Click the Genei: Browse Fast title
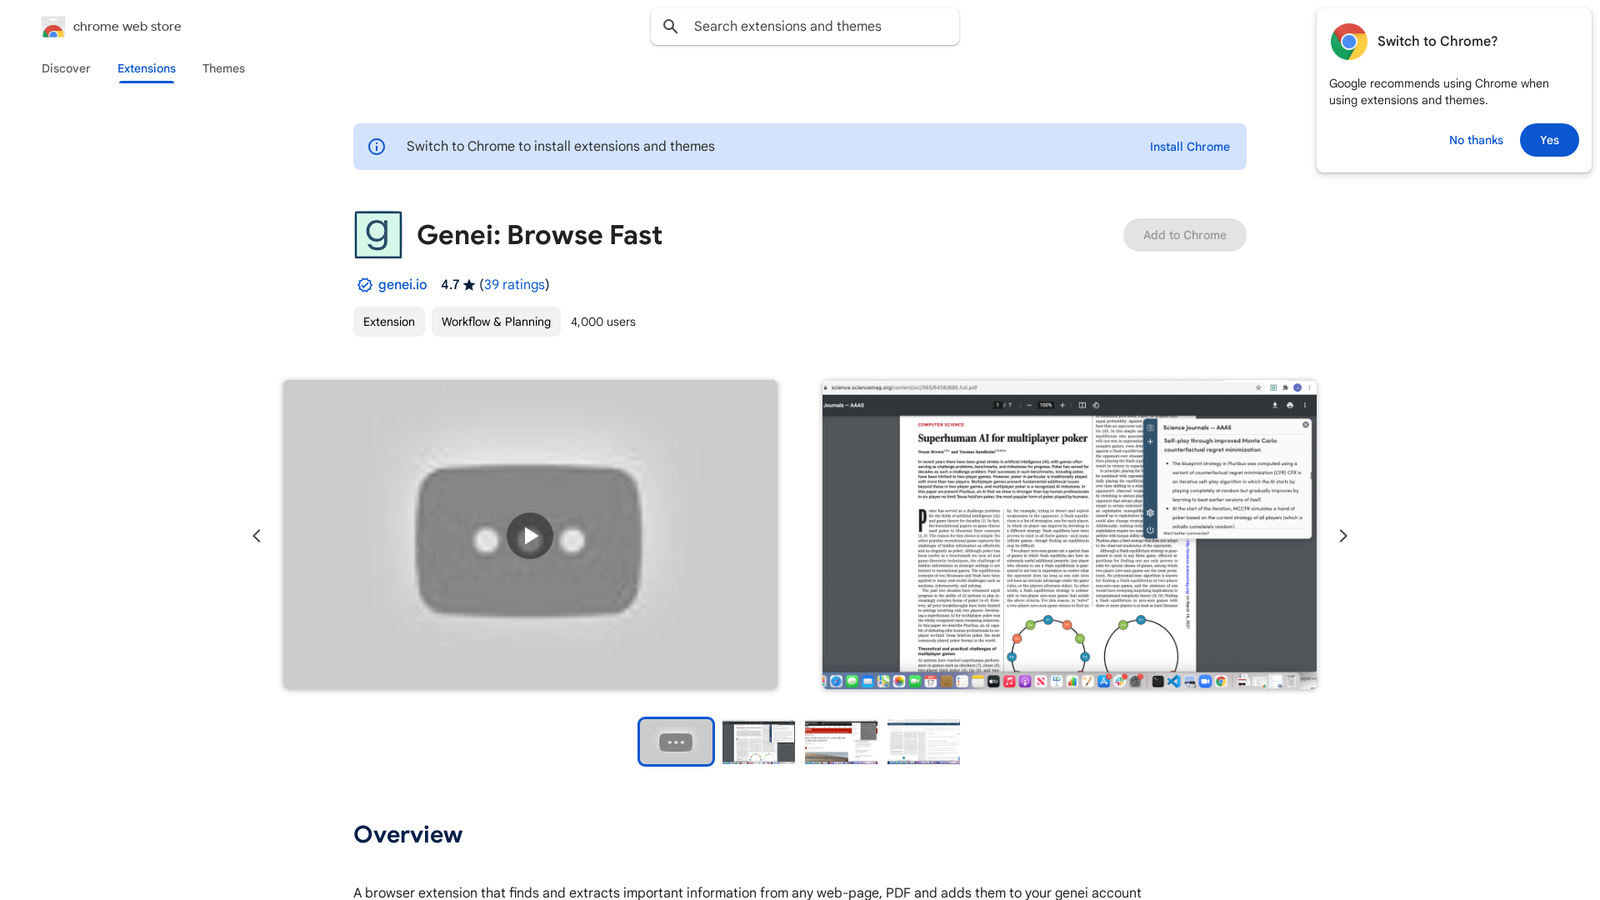The width and height of the screenshot is (1600, 900). click(539, 235)
